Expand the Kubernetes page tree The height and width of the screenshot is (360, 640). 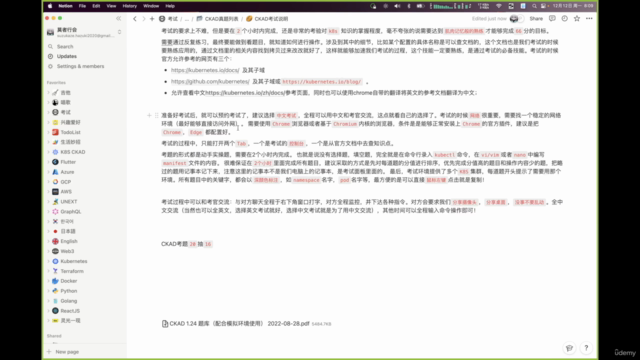point(49,261)
